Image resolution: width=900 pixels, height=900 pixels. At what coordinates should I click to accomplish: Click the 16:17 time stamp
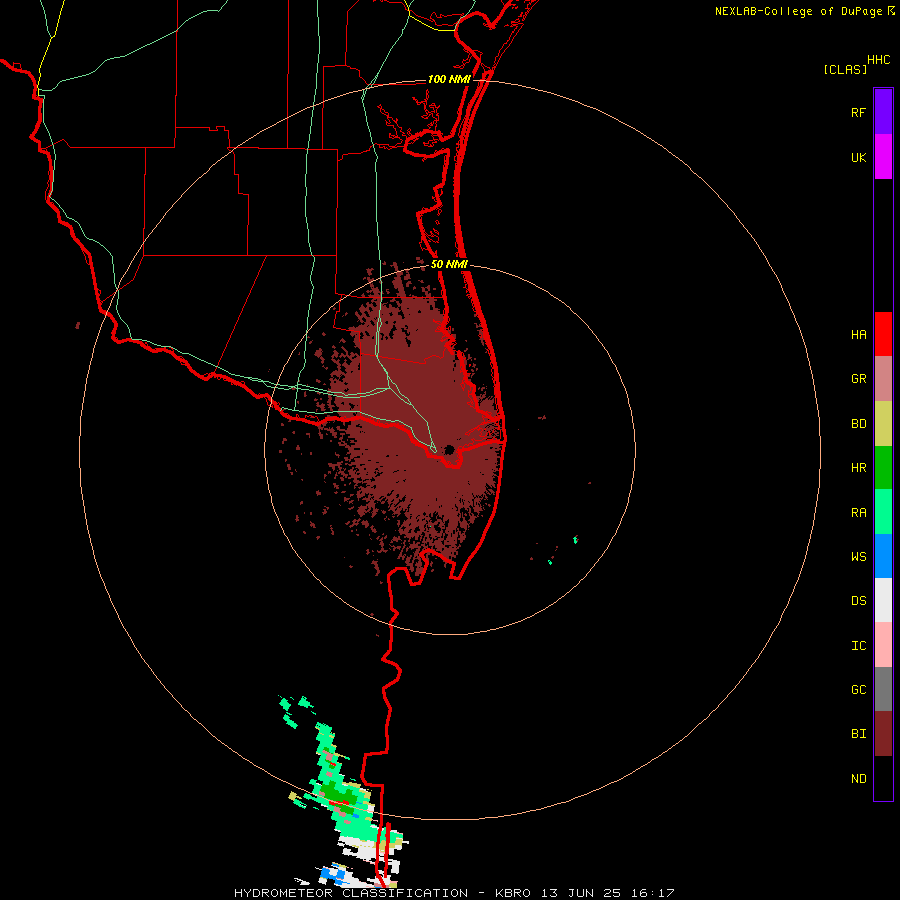pyautogui.click(x=651, y=893)
